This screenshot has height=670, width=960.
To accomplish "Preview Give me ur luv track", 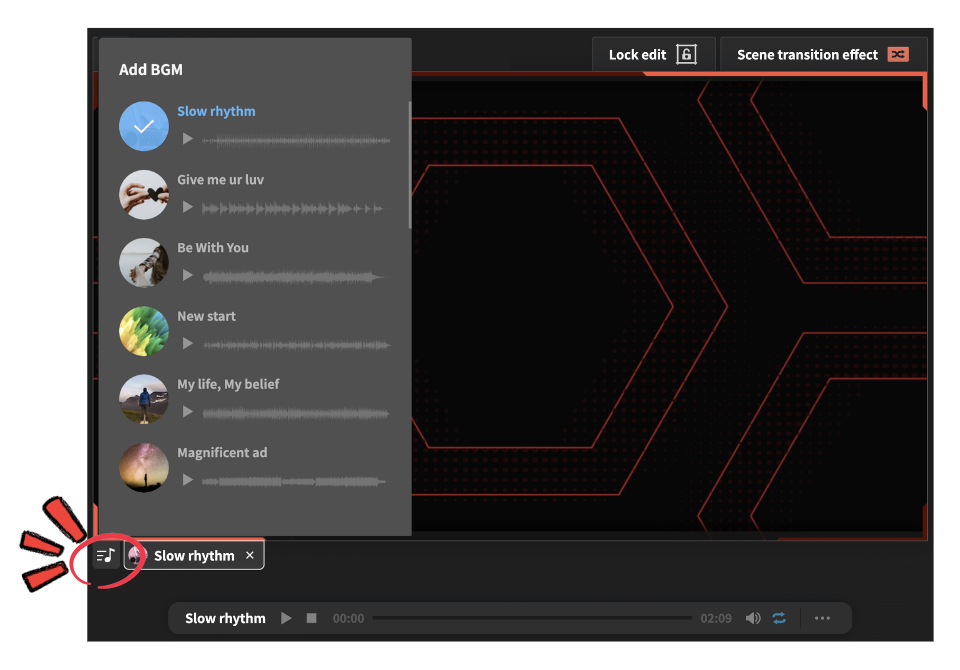I will coord(188,208).
